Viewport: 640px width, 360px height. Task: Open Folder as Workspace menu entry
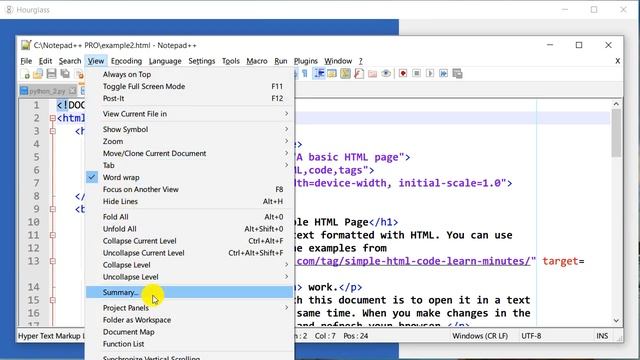tap(189, 320)
